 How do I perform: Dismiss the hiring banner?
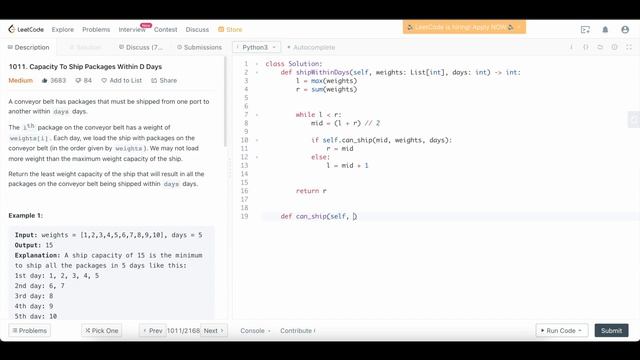[x=519, y=27]
